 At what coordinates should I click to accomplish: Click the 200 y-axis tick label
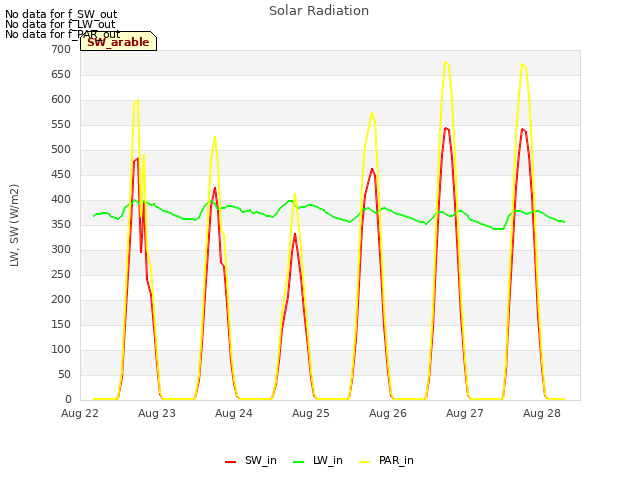click(x=61, y=300)
